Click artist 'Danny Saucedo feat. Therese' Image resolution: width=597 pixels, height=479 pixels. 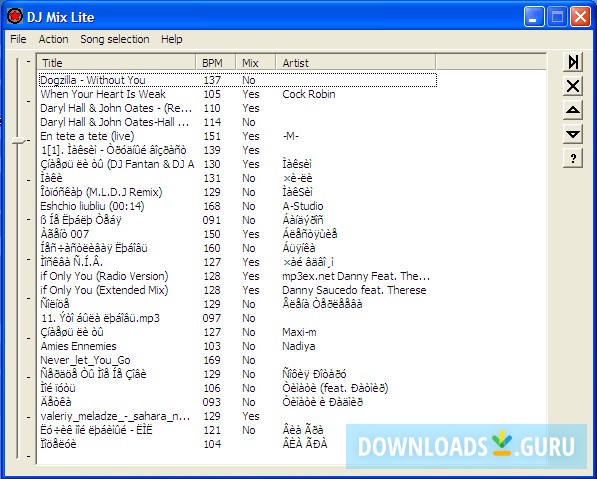(354, 290)
